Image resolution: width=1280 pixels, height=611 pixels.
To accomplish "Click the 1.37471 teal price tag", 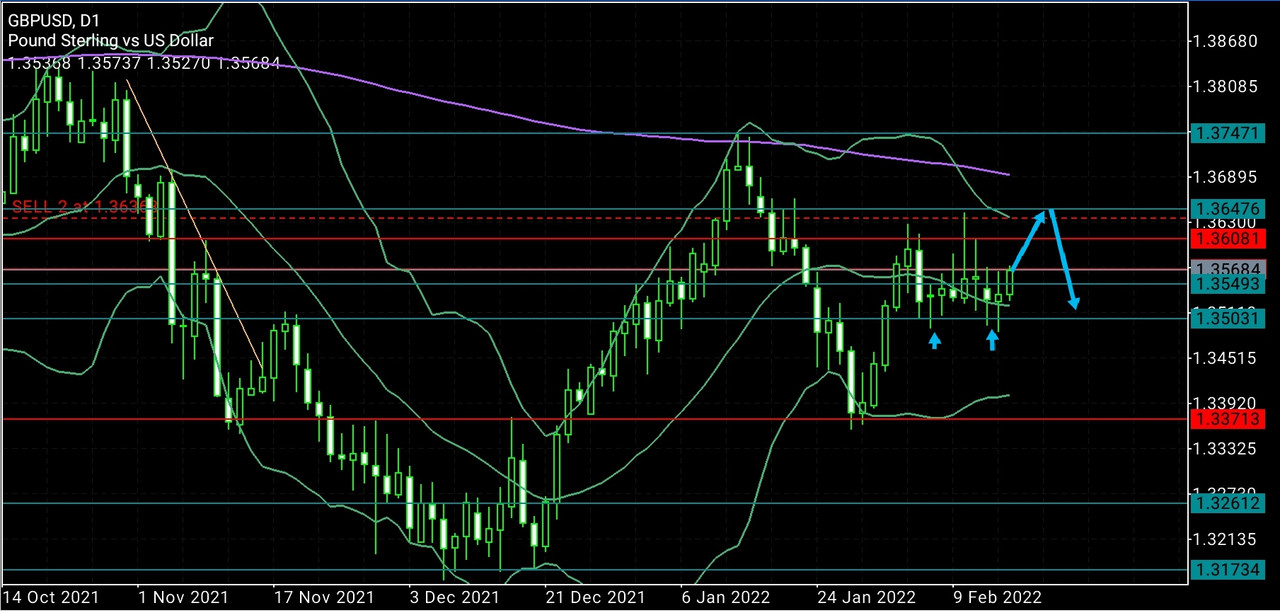I will tap(1226, 132).
